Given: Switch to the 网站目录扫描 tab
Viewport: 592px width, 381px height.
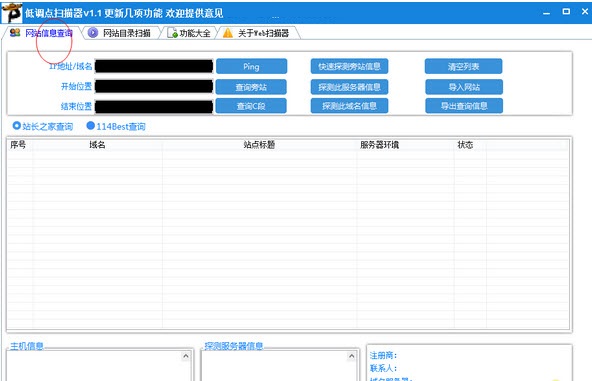Looking at the screenshot, I should pyautogui.click(x=121, y=33).
